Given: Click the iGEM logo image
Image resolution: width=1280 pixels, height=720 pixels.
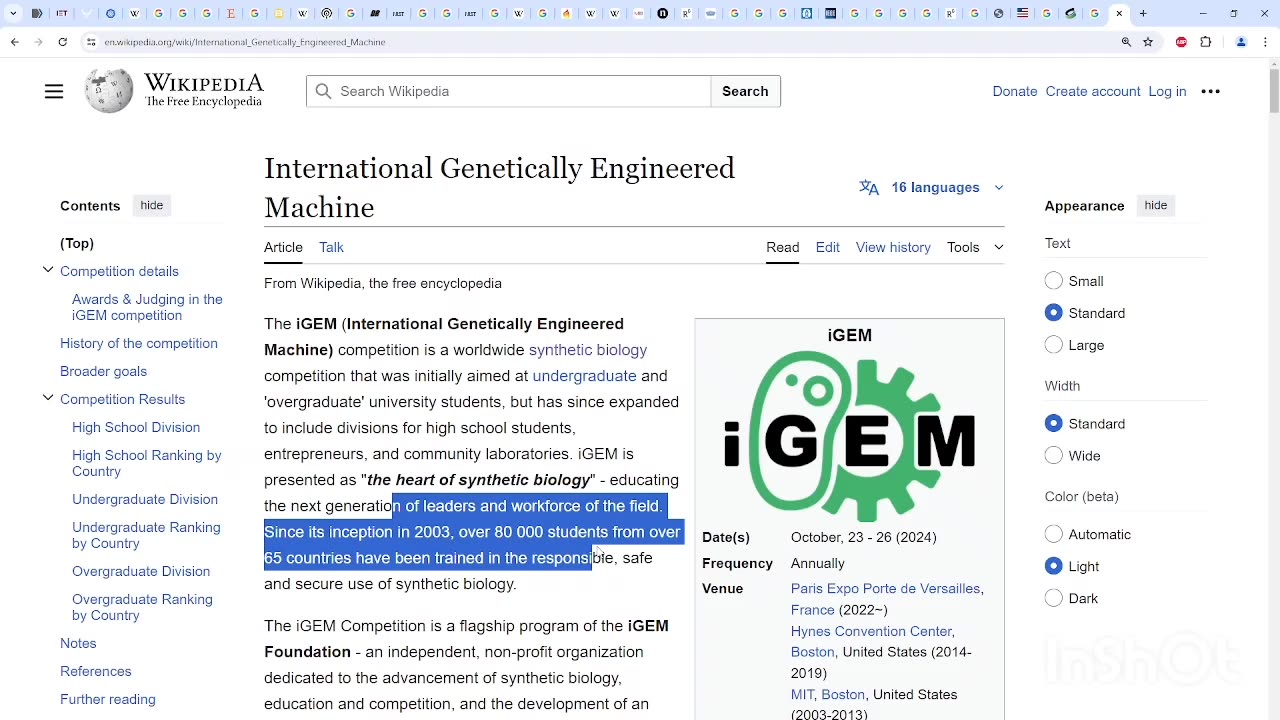Looking at the screenshot, I should (849, 436).
